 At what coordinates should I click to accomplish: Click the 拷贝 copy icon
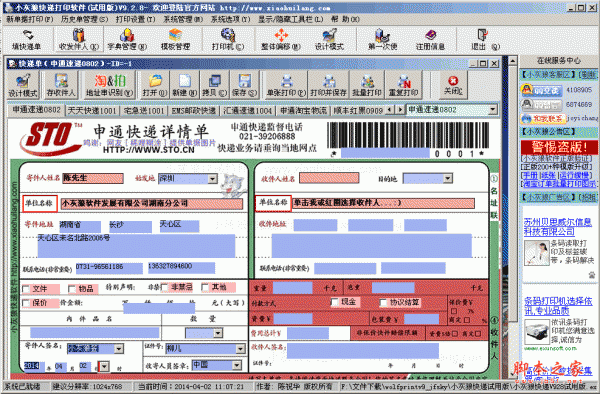click(214, 85)
